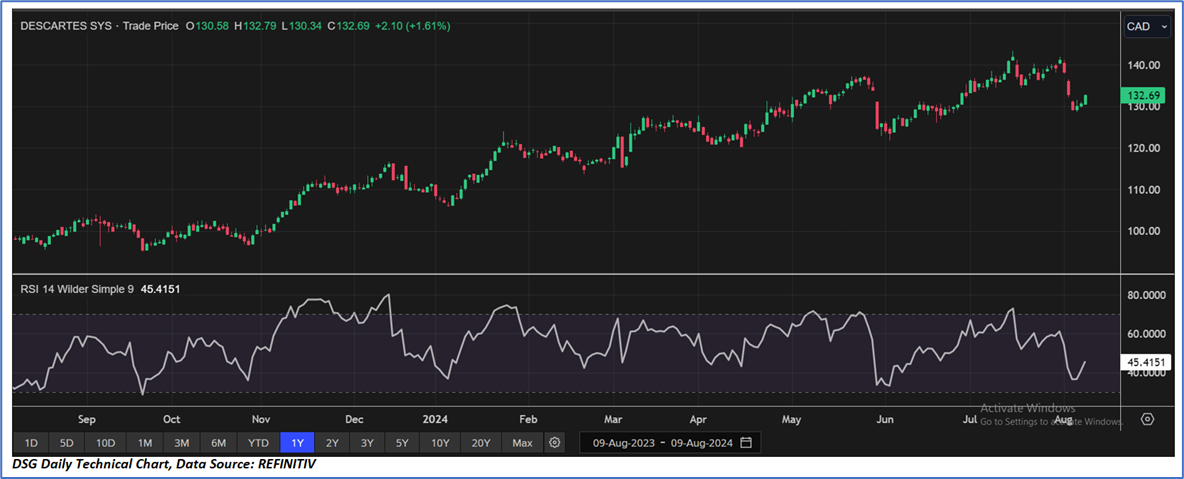The image size is (1184, 479).
Task: Click the RSI 14 Wilder Simple label
Action: [x=76, y=289]
